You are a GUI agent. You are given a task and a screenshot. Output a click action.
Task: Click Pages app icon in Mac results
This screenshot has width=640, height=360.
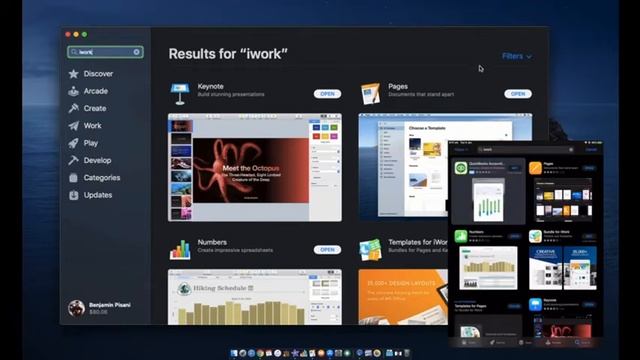pos(371,93)
